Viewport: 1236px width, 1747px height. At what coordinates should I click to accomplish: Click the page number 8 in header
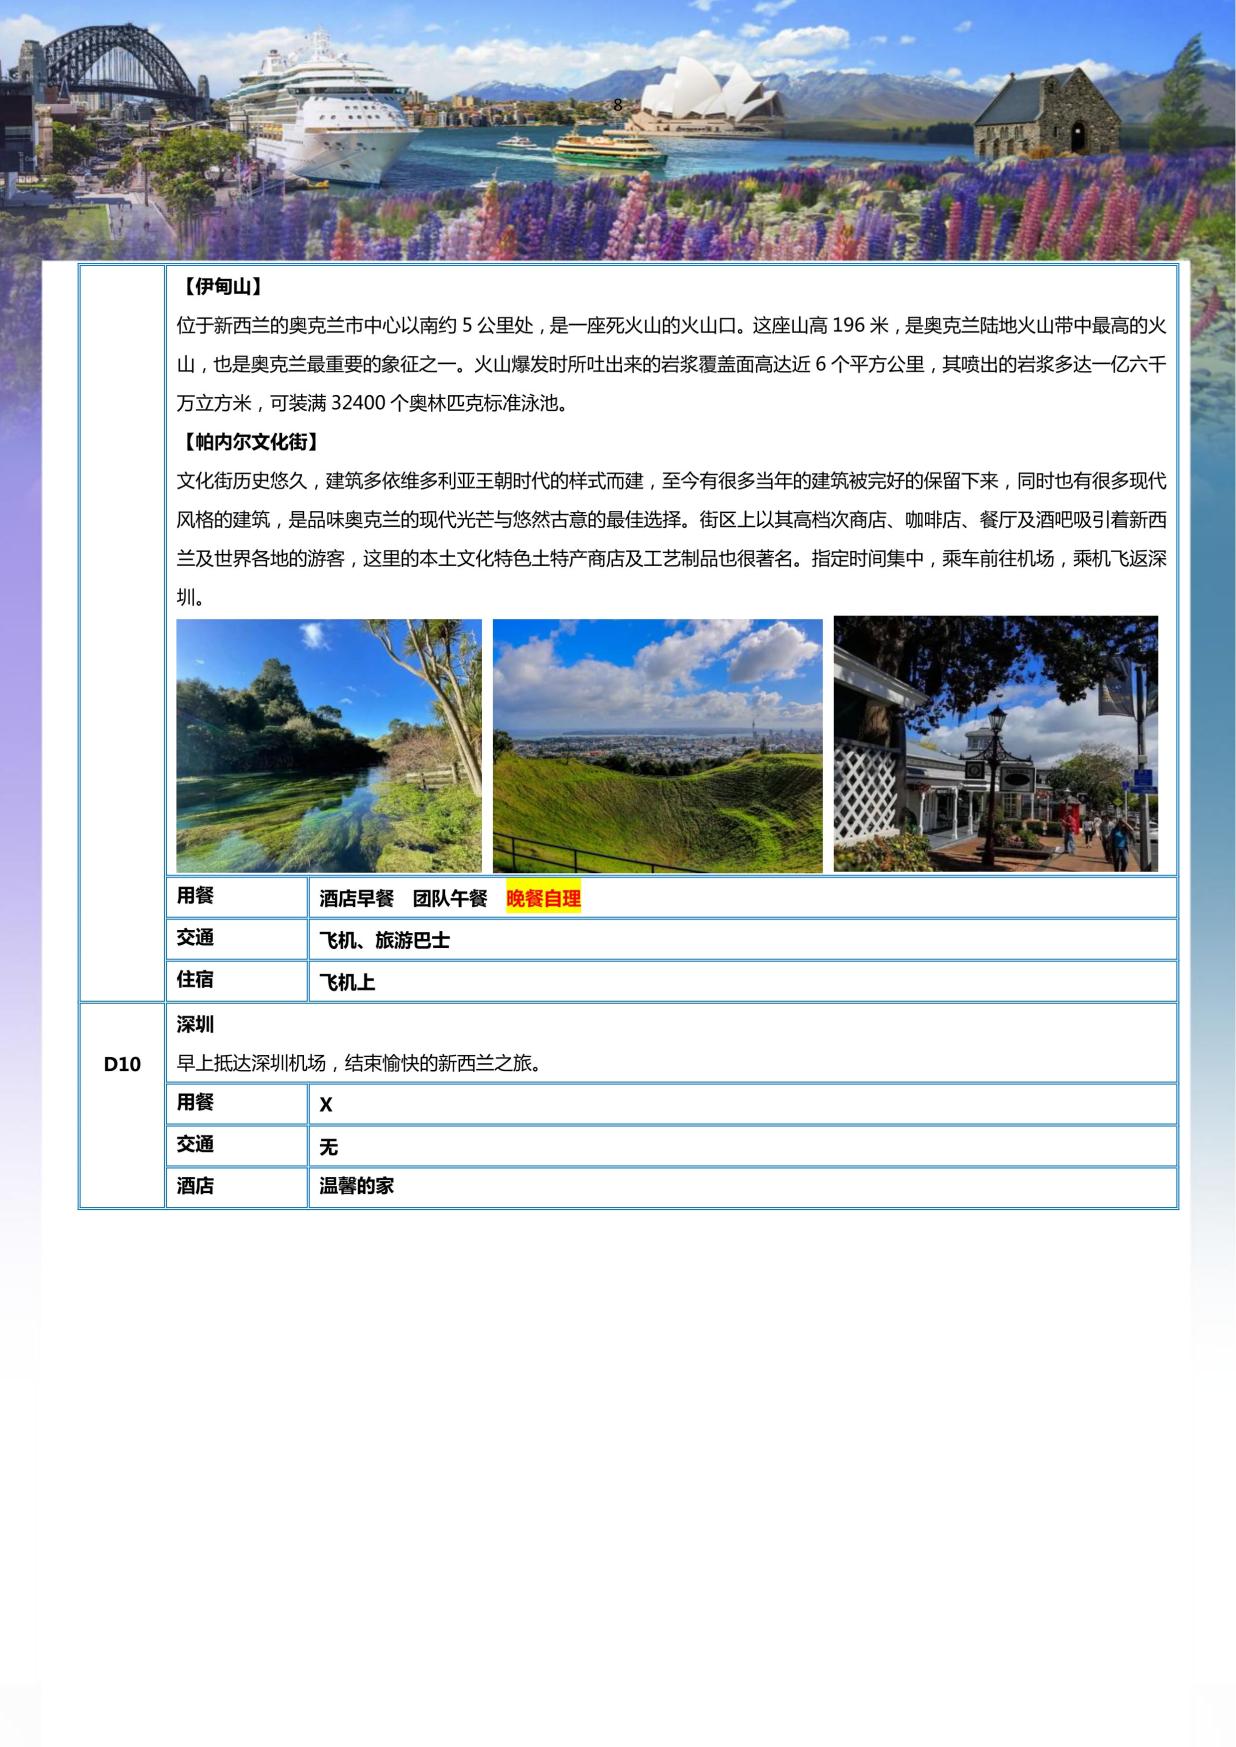click(x=617, y=105)
